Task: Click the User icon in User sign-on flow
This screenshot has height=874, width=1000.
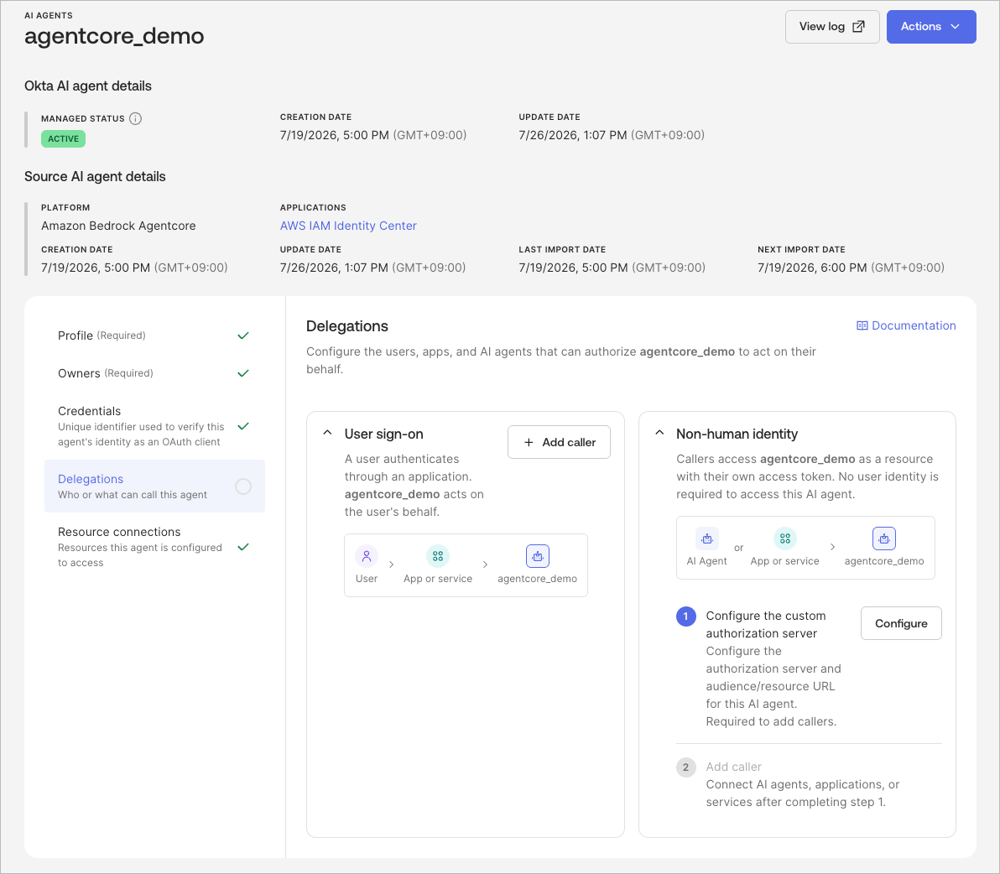Action: (x=367, y=556)
